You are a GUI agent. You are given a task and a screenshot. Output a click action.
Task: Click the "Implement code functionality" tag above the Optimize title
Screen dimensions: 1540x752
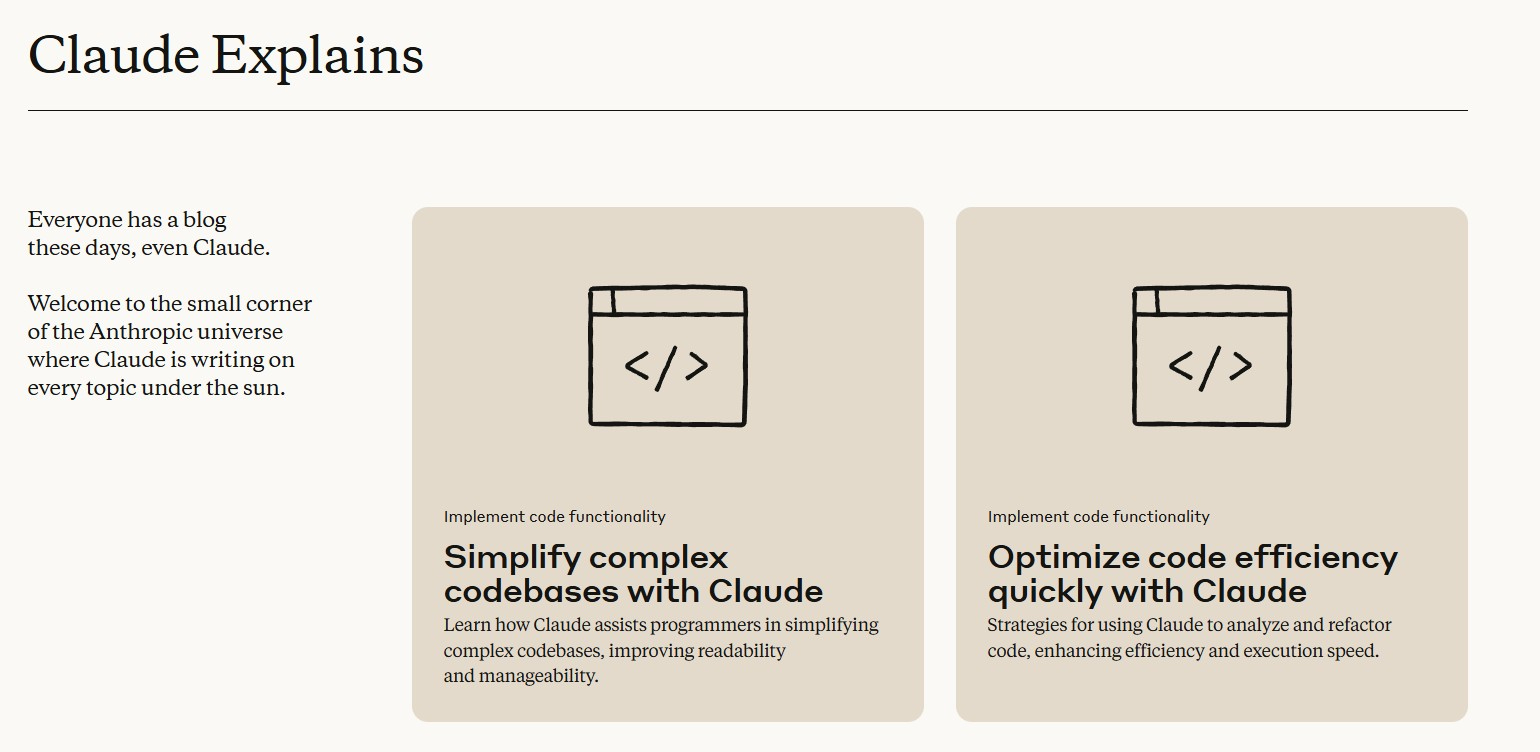pyautogui.click(x=1098, y=517)
